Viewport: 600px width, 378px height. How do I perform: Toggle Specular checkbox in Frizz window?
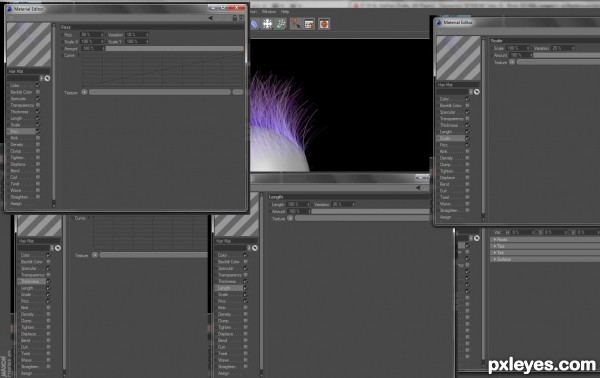tap(38, 98)
